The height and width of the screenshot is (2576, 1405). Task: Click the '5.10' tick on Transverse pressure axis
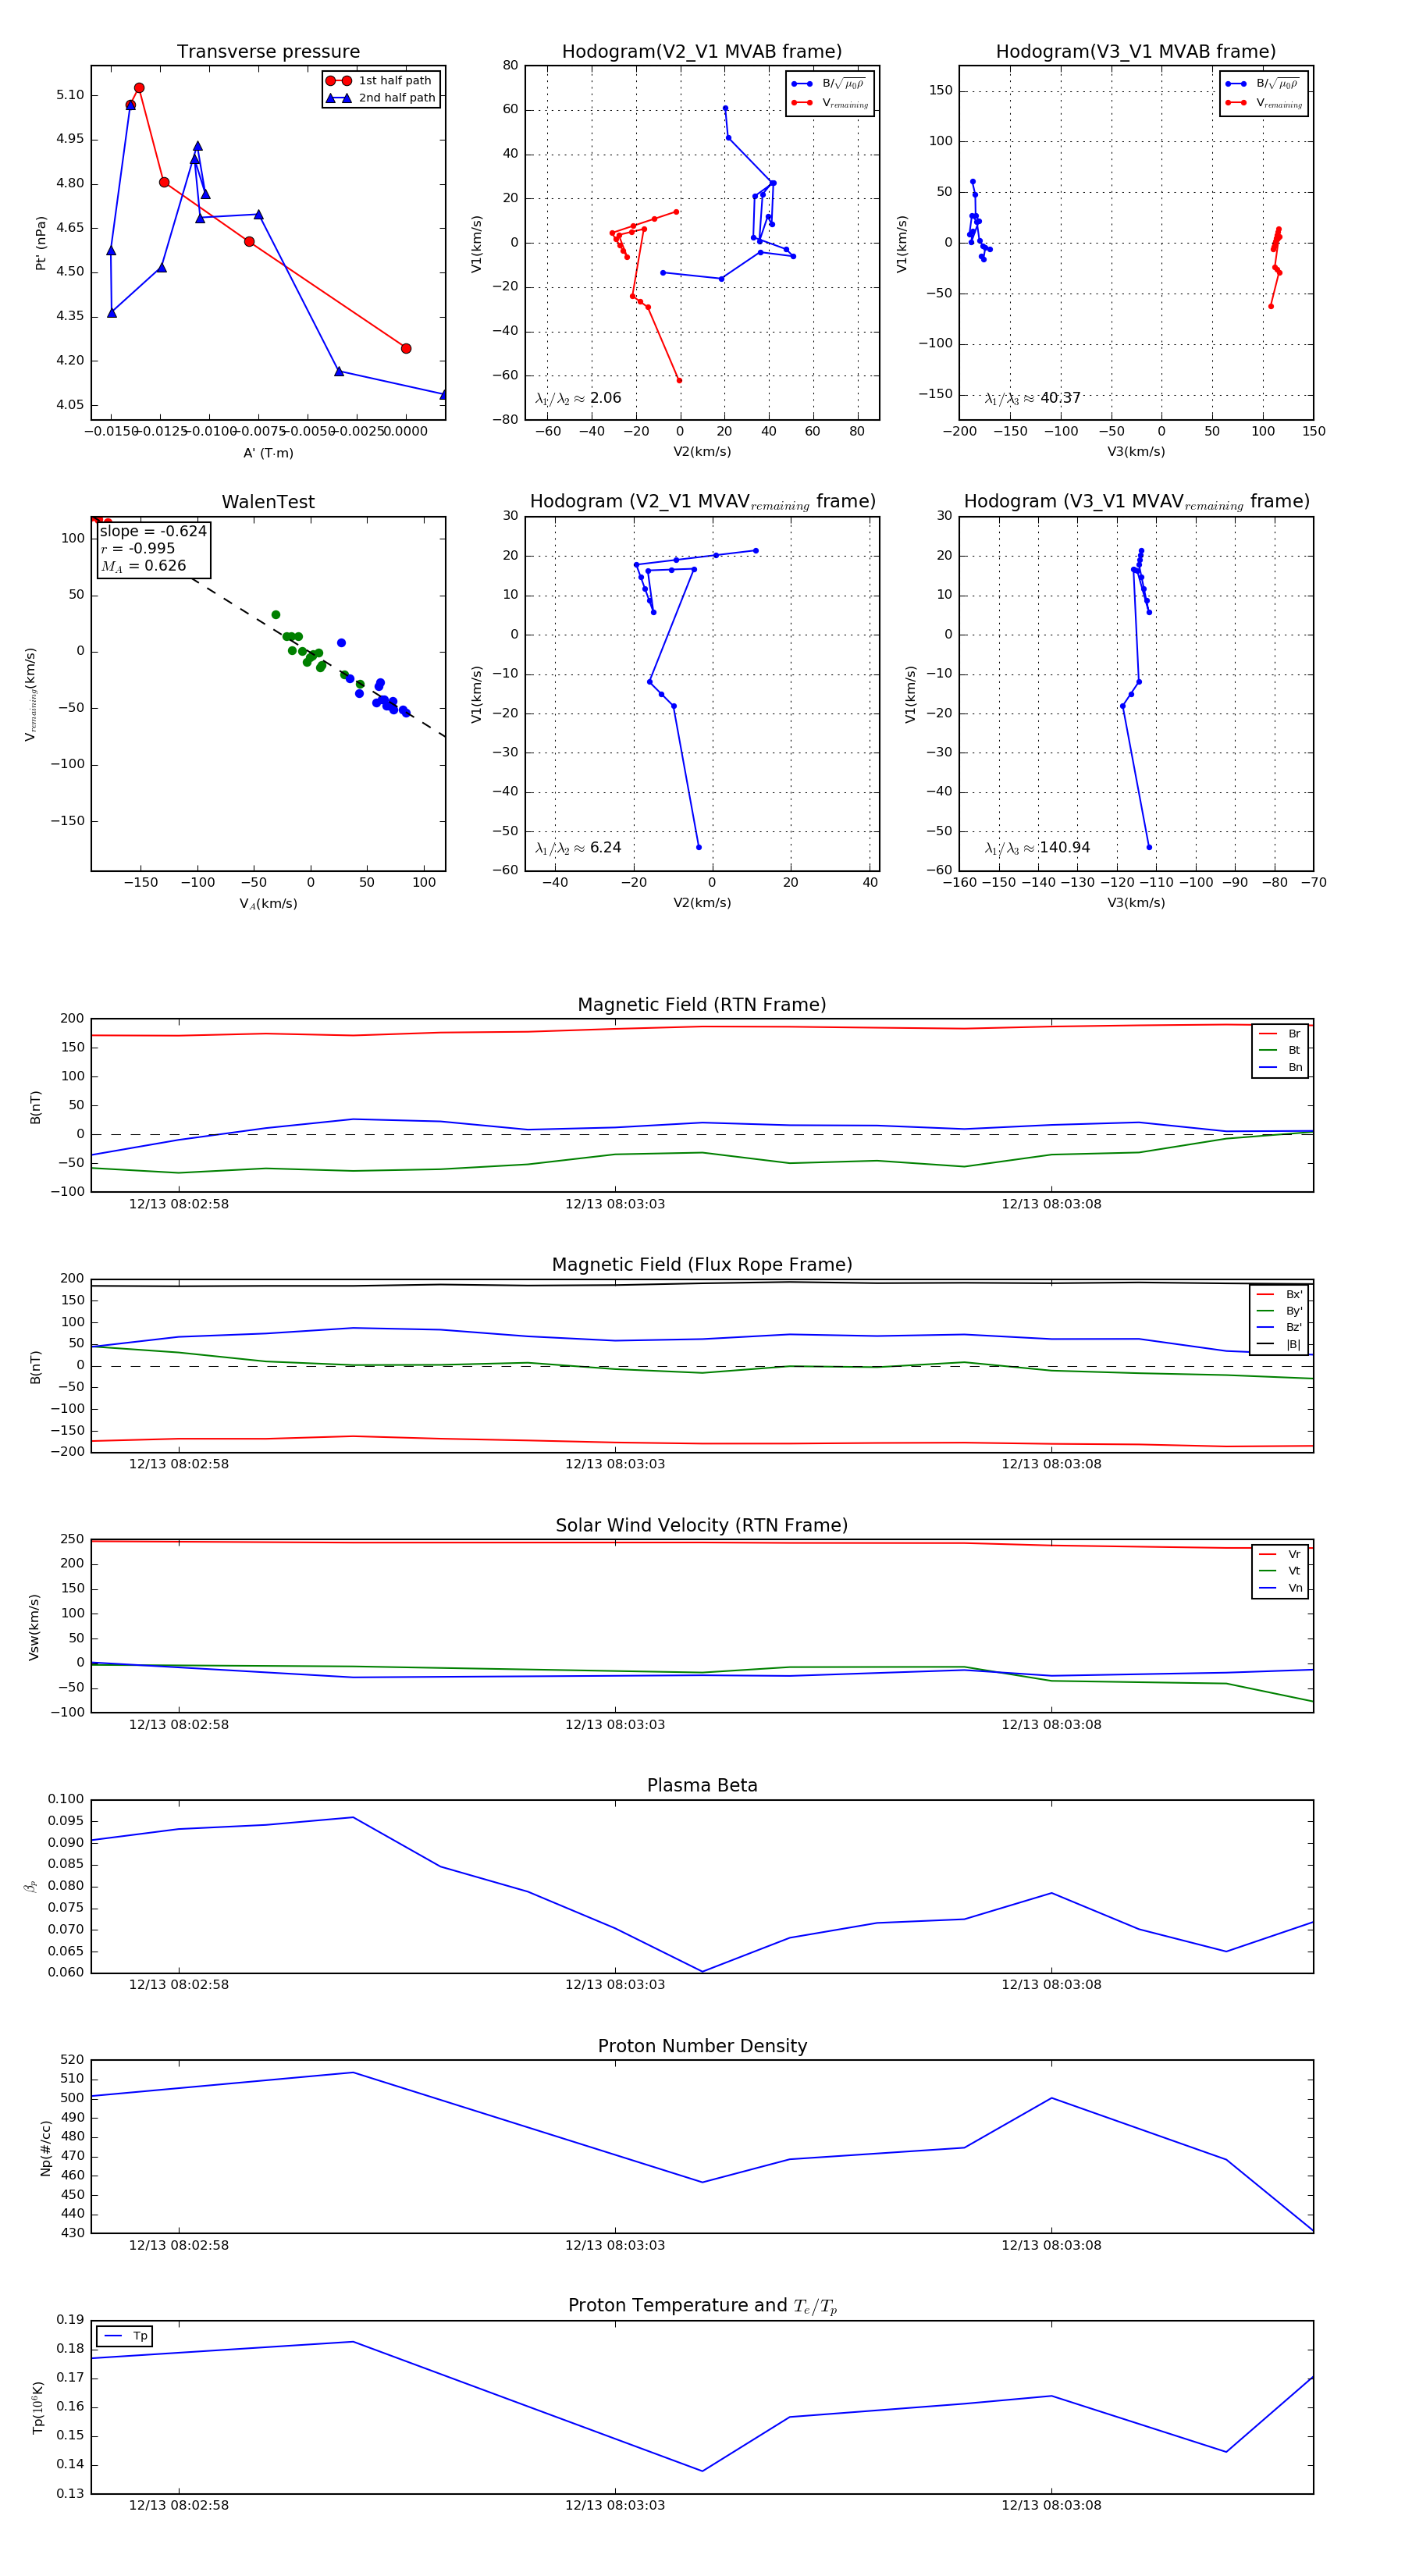(x=70, y=95)
